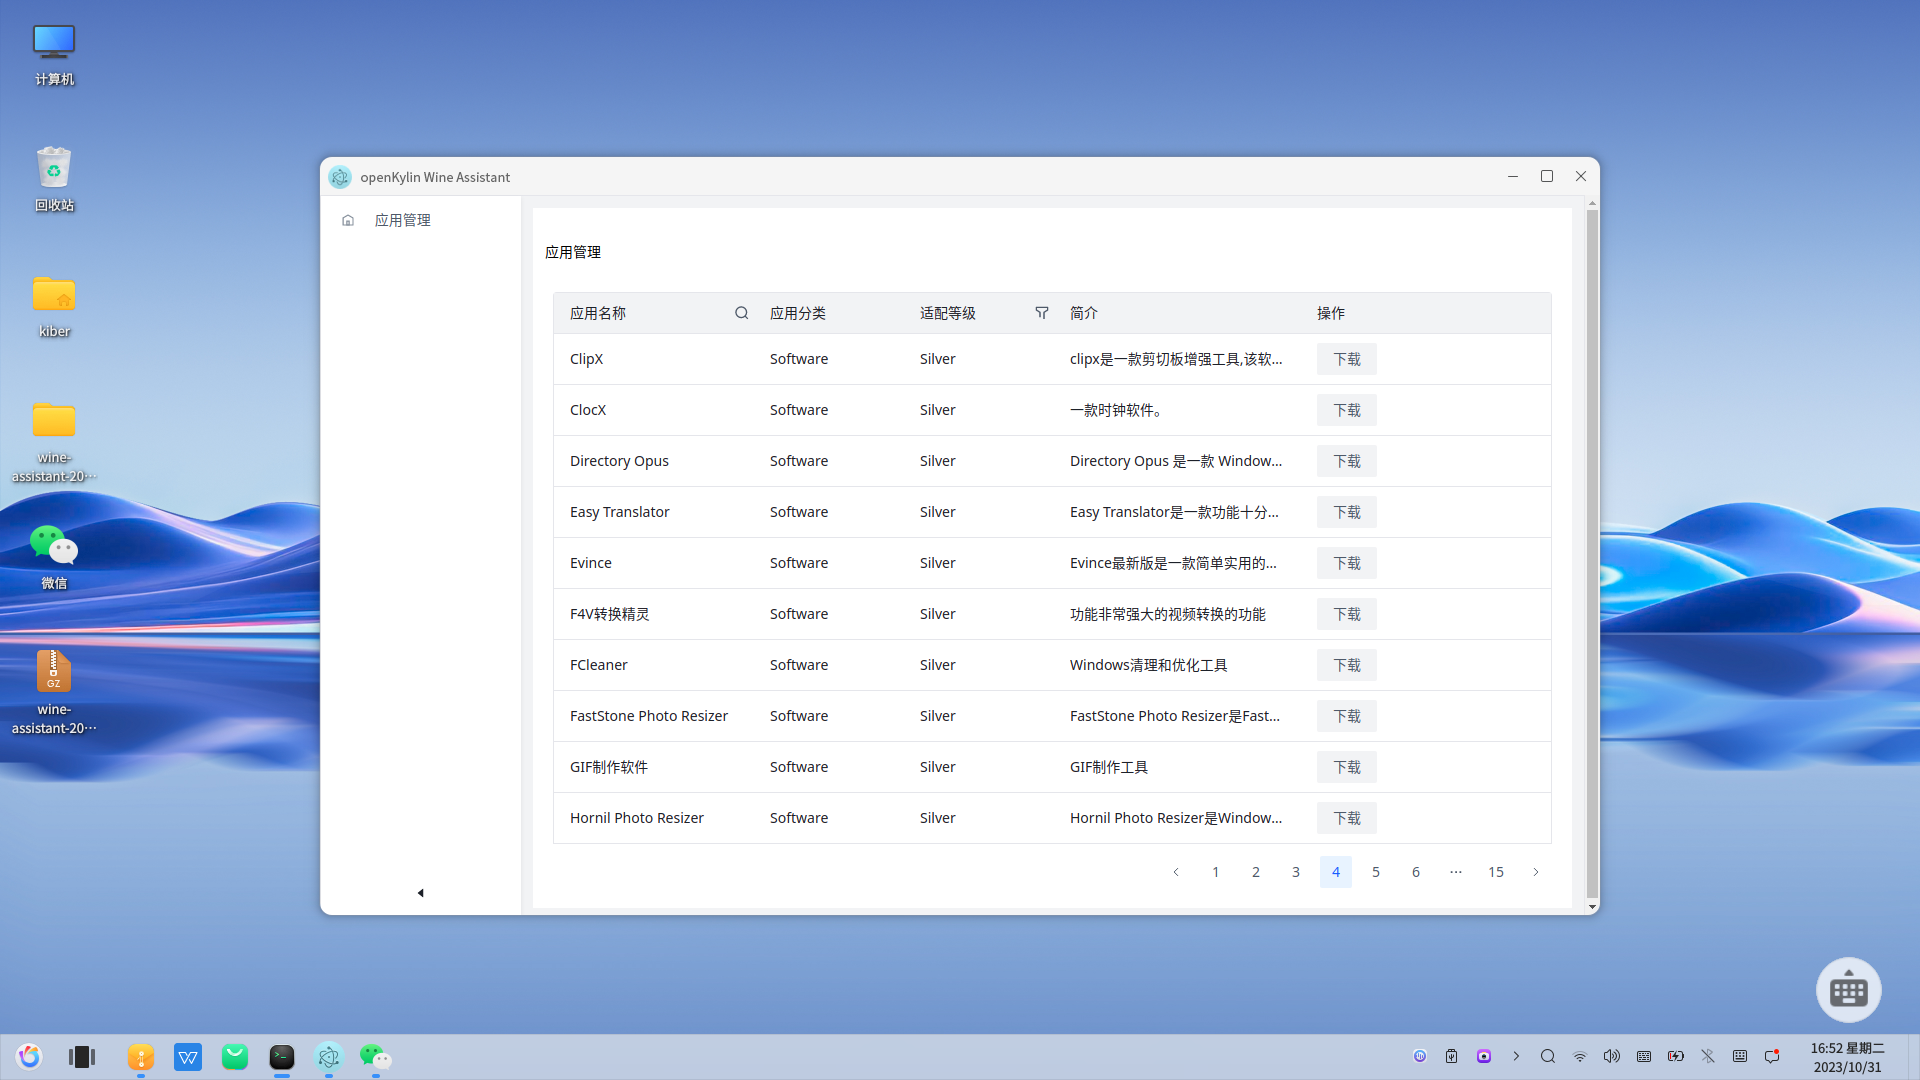The height and width of the screenshot is (1080, 1920).
Task: Click the pagination ellipsis to jump pages
Action: tap(1456, 872)
